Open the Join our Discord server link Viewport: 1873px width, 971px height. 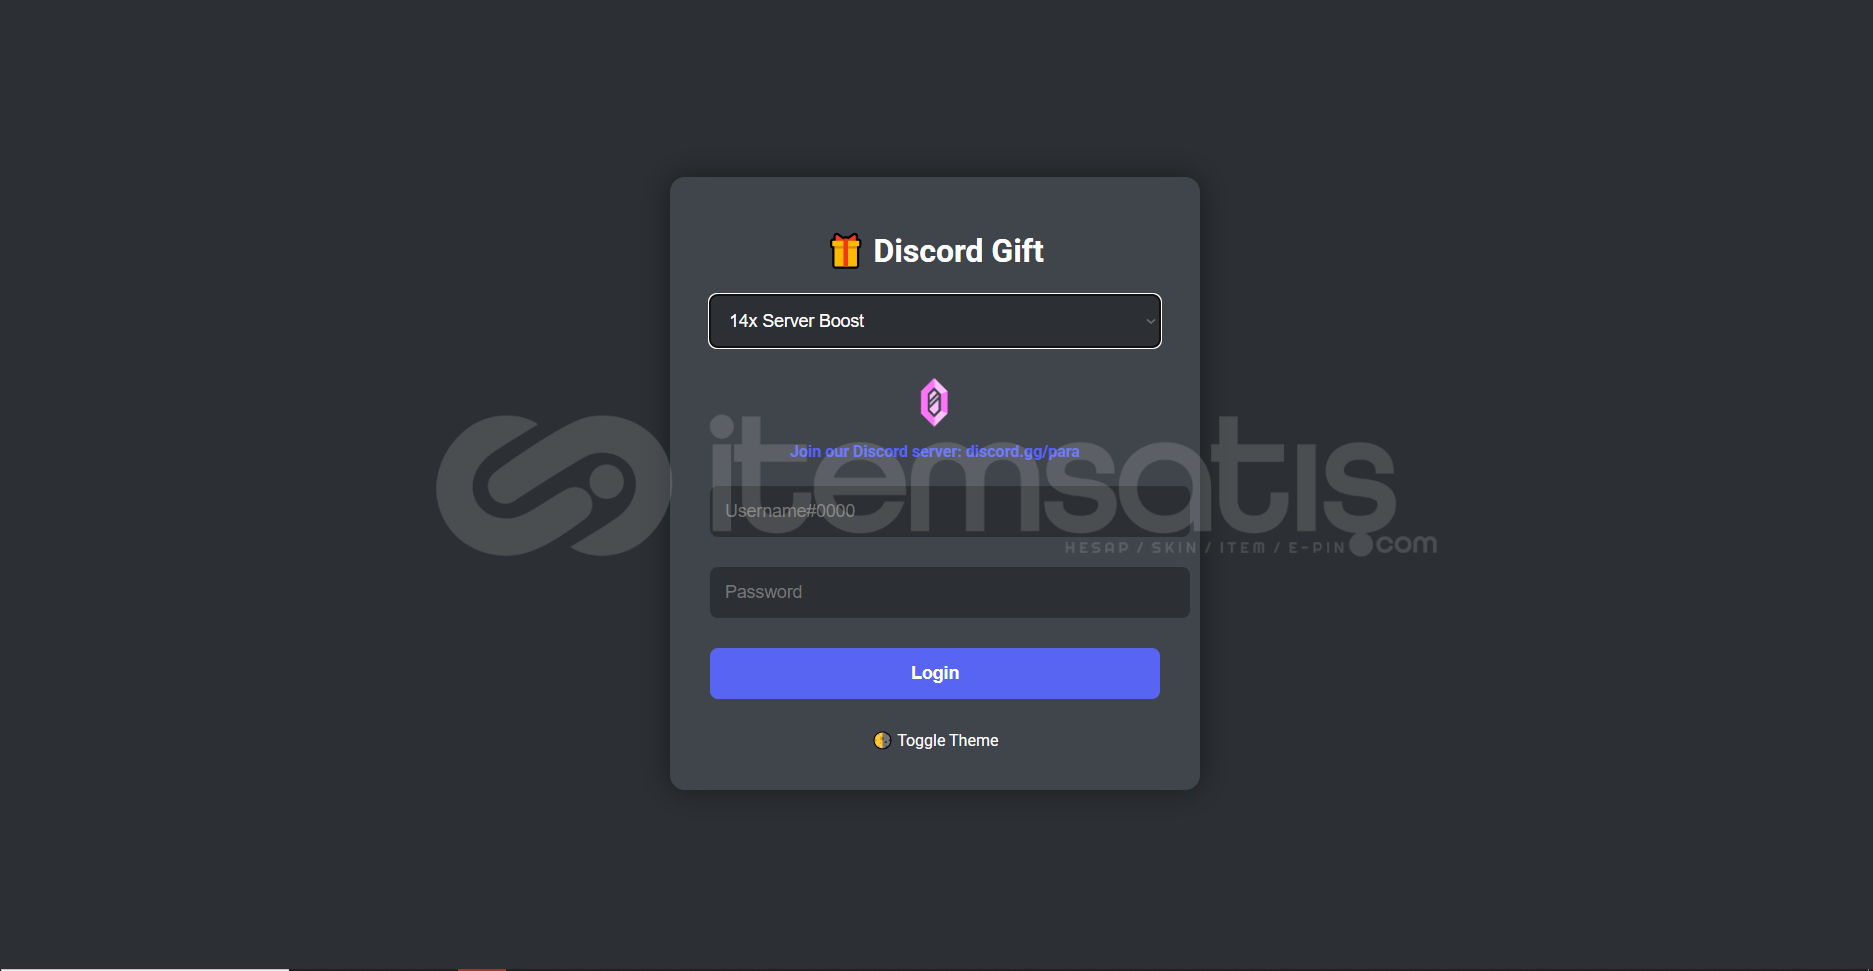934,452
